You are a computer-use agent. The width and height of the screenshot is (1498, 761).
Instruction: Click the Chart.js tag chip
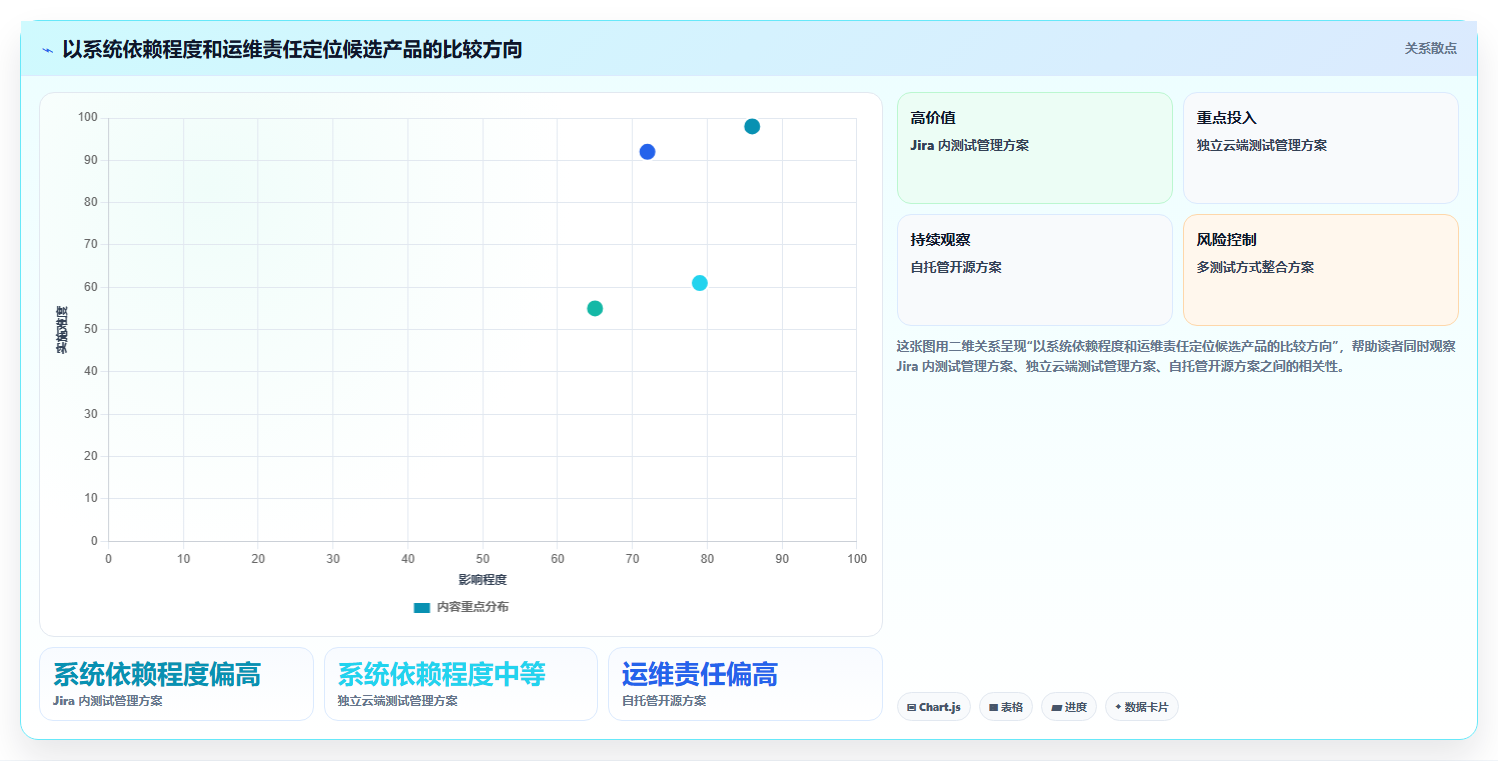[933, 707]
